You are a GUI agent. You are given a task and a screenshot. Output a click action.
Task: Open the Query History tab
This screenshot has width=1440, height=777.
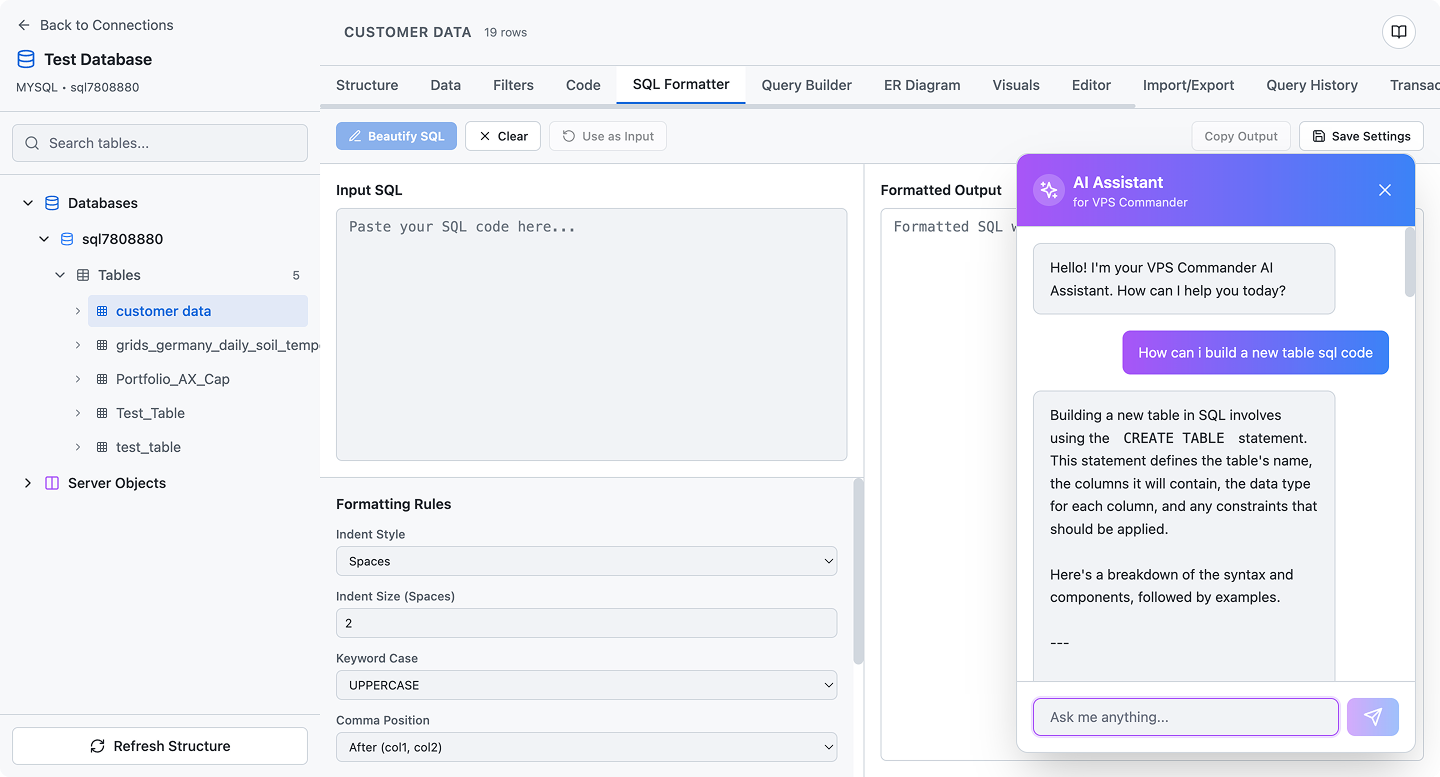[1311, 85]
